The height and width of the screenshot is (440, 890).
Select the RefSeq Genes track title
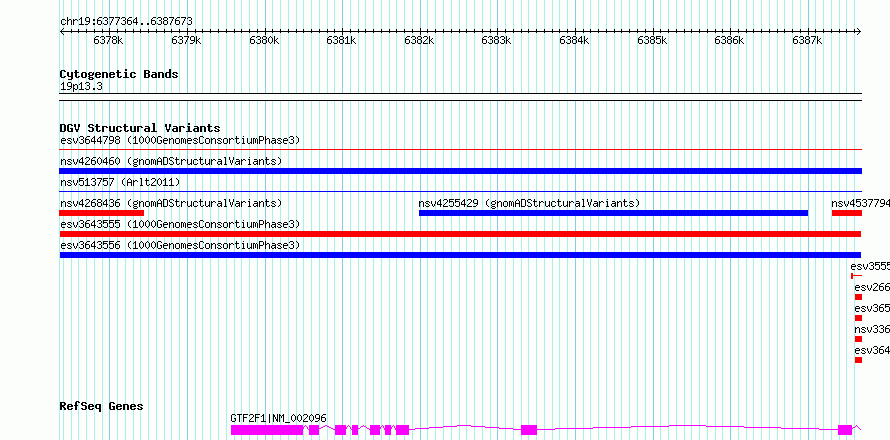tap(102, 407)
